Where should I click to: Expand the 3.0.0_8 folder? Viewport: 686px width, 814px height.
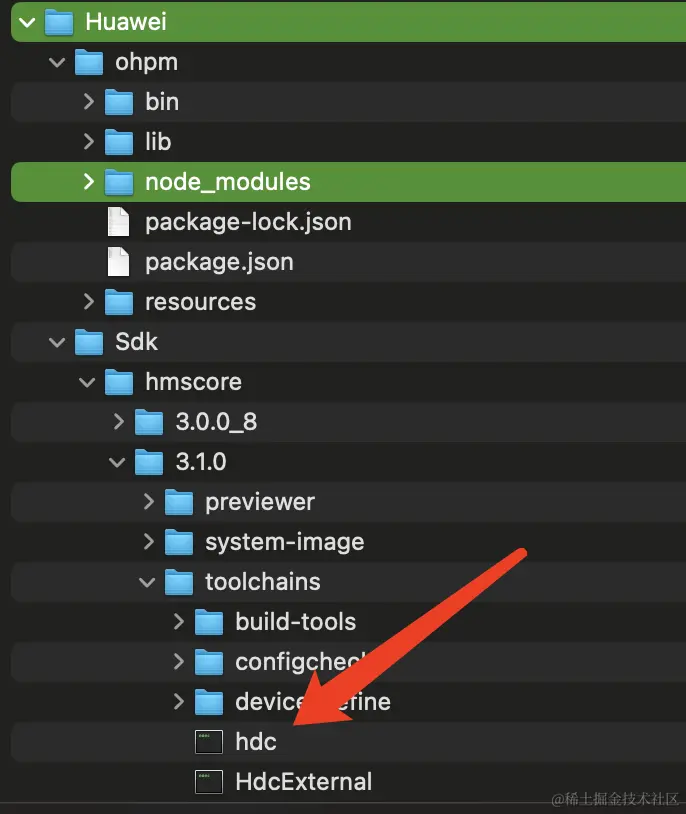coord(118,422)
